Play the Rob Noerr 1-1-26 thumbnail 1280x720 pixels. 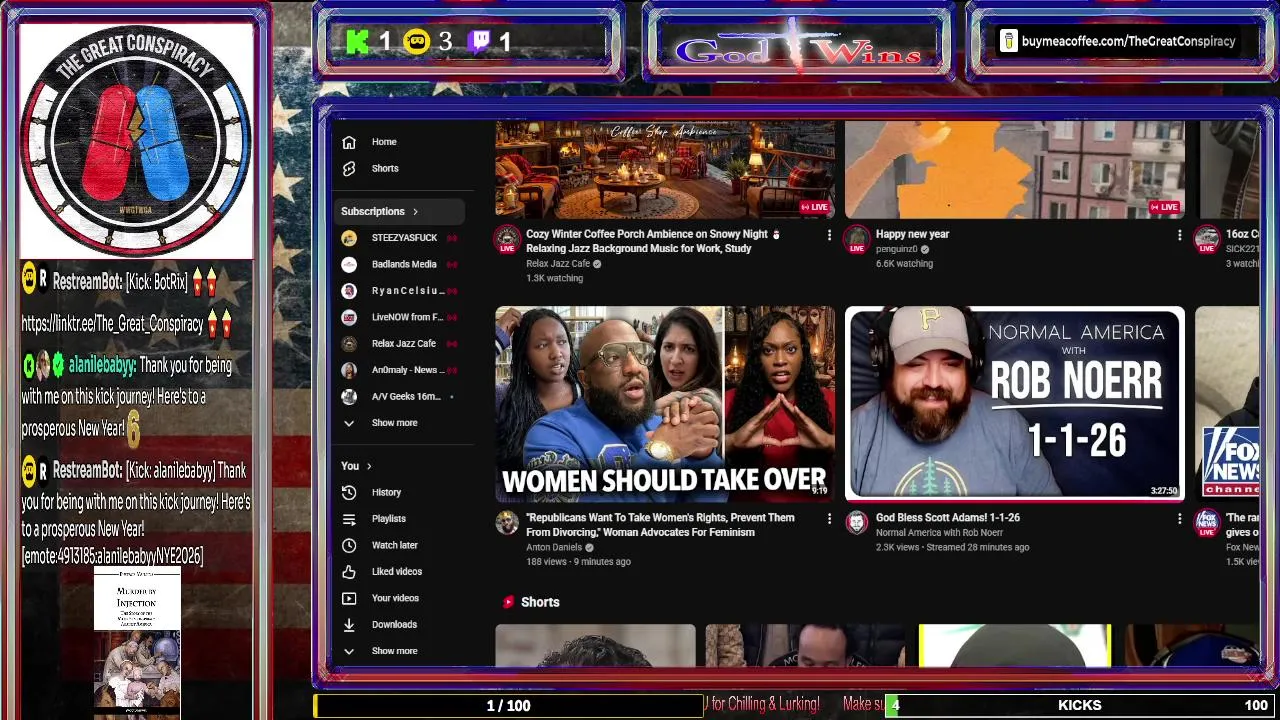tap(1015, 403)
